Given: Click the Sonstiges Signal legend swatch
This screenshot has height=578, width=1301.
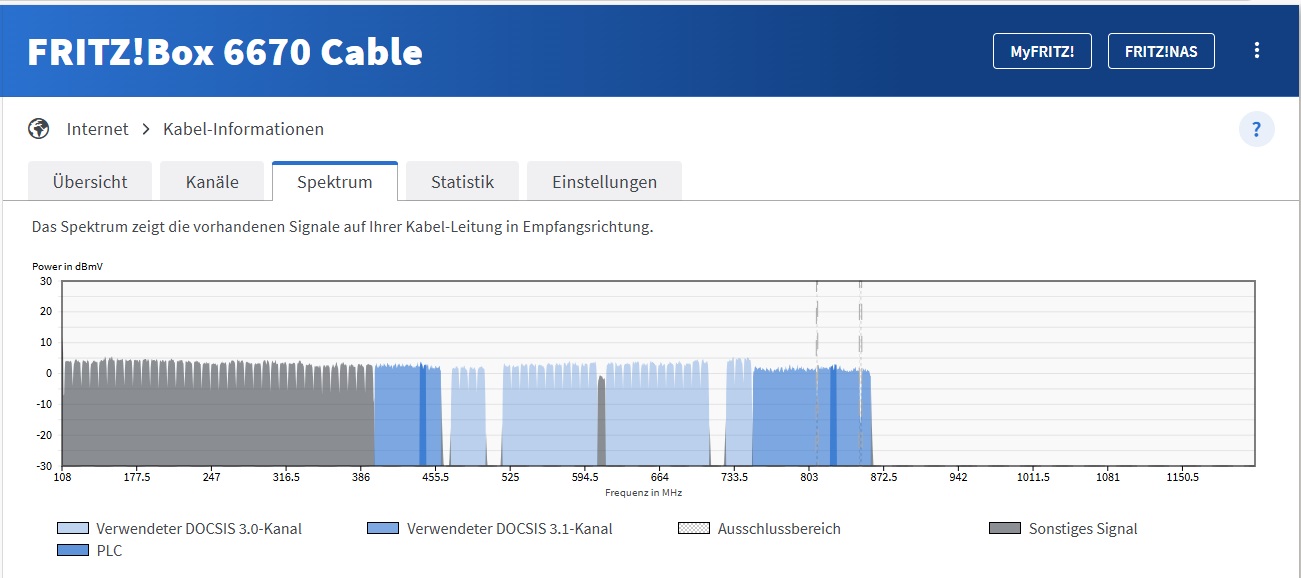Looking at the screenshot, I should pyautogui.click(x=1005, y=529).
